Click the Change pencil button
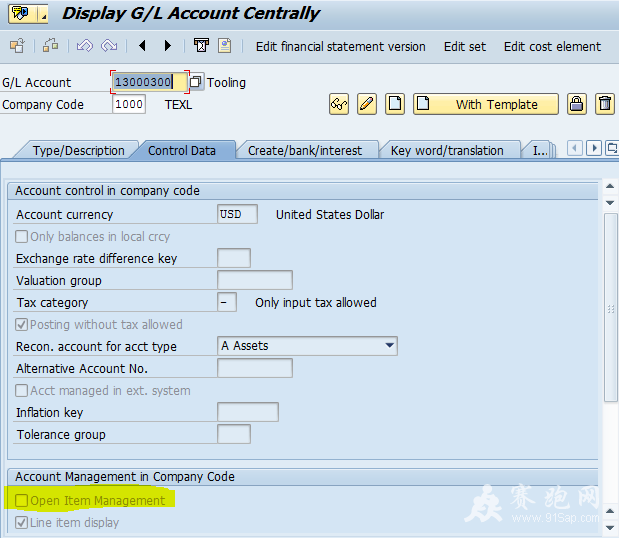619x538 pixels. (367, 104)
